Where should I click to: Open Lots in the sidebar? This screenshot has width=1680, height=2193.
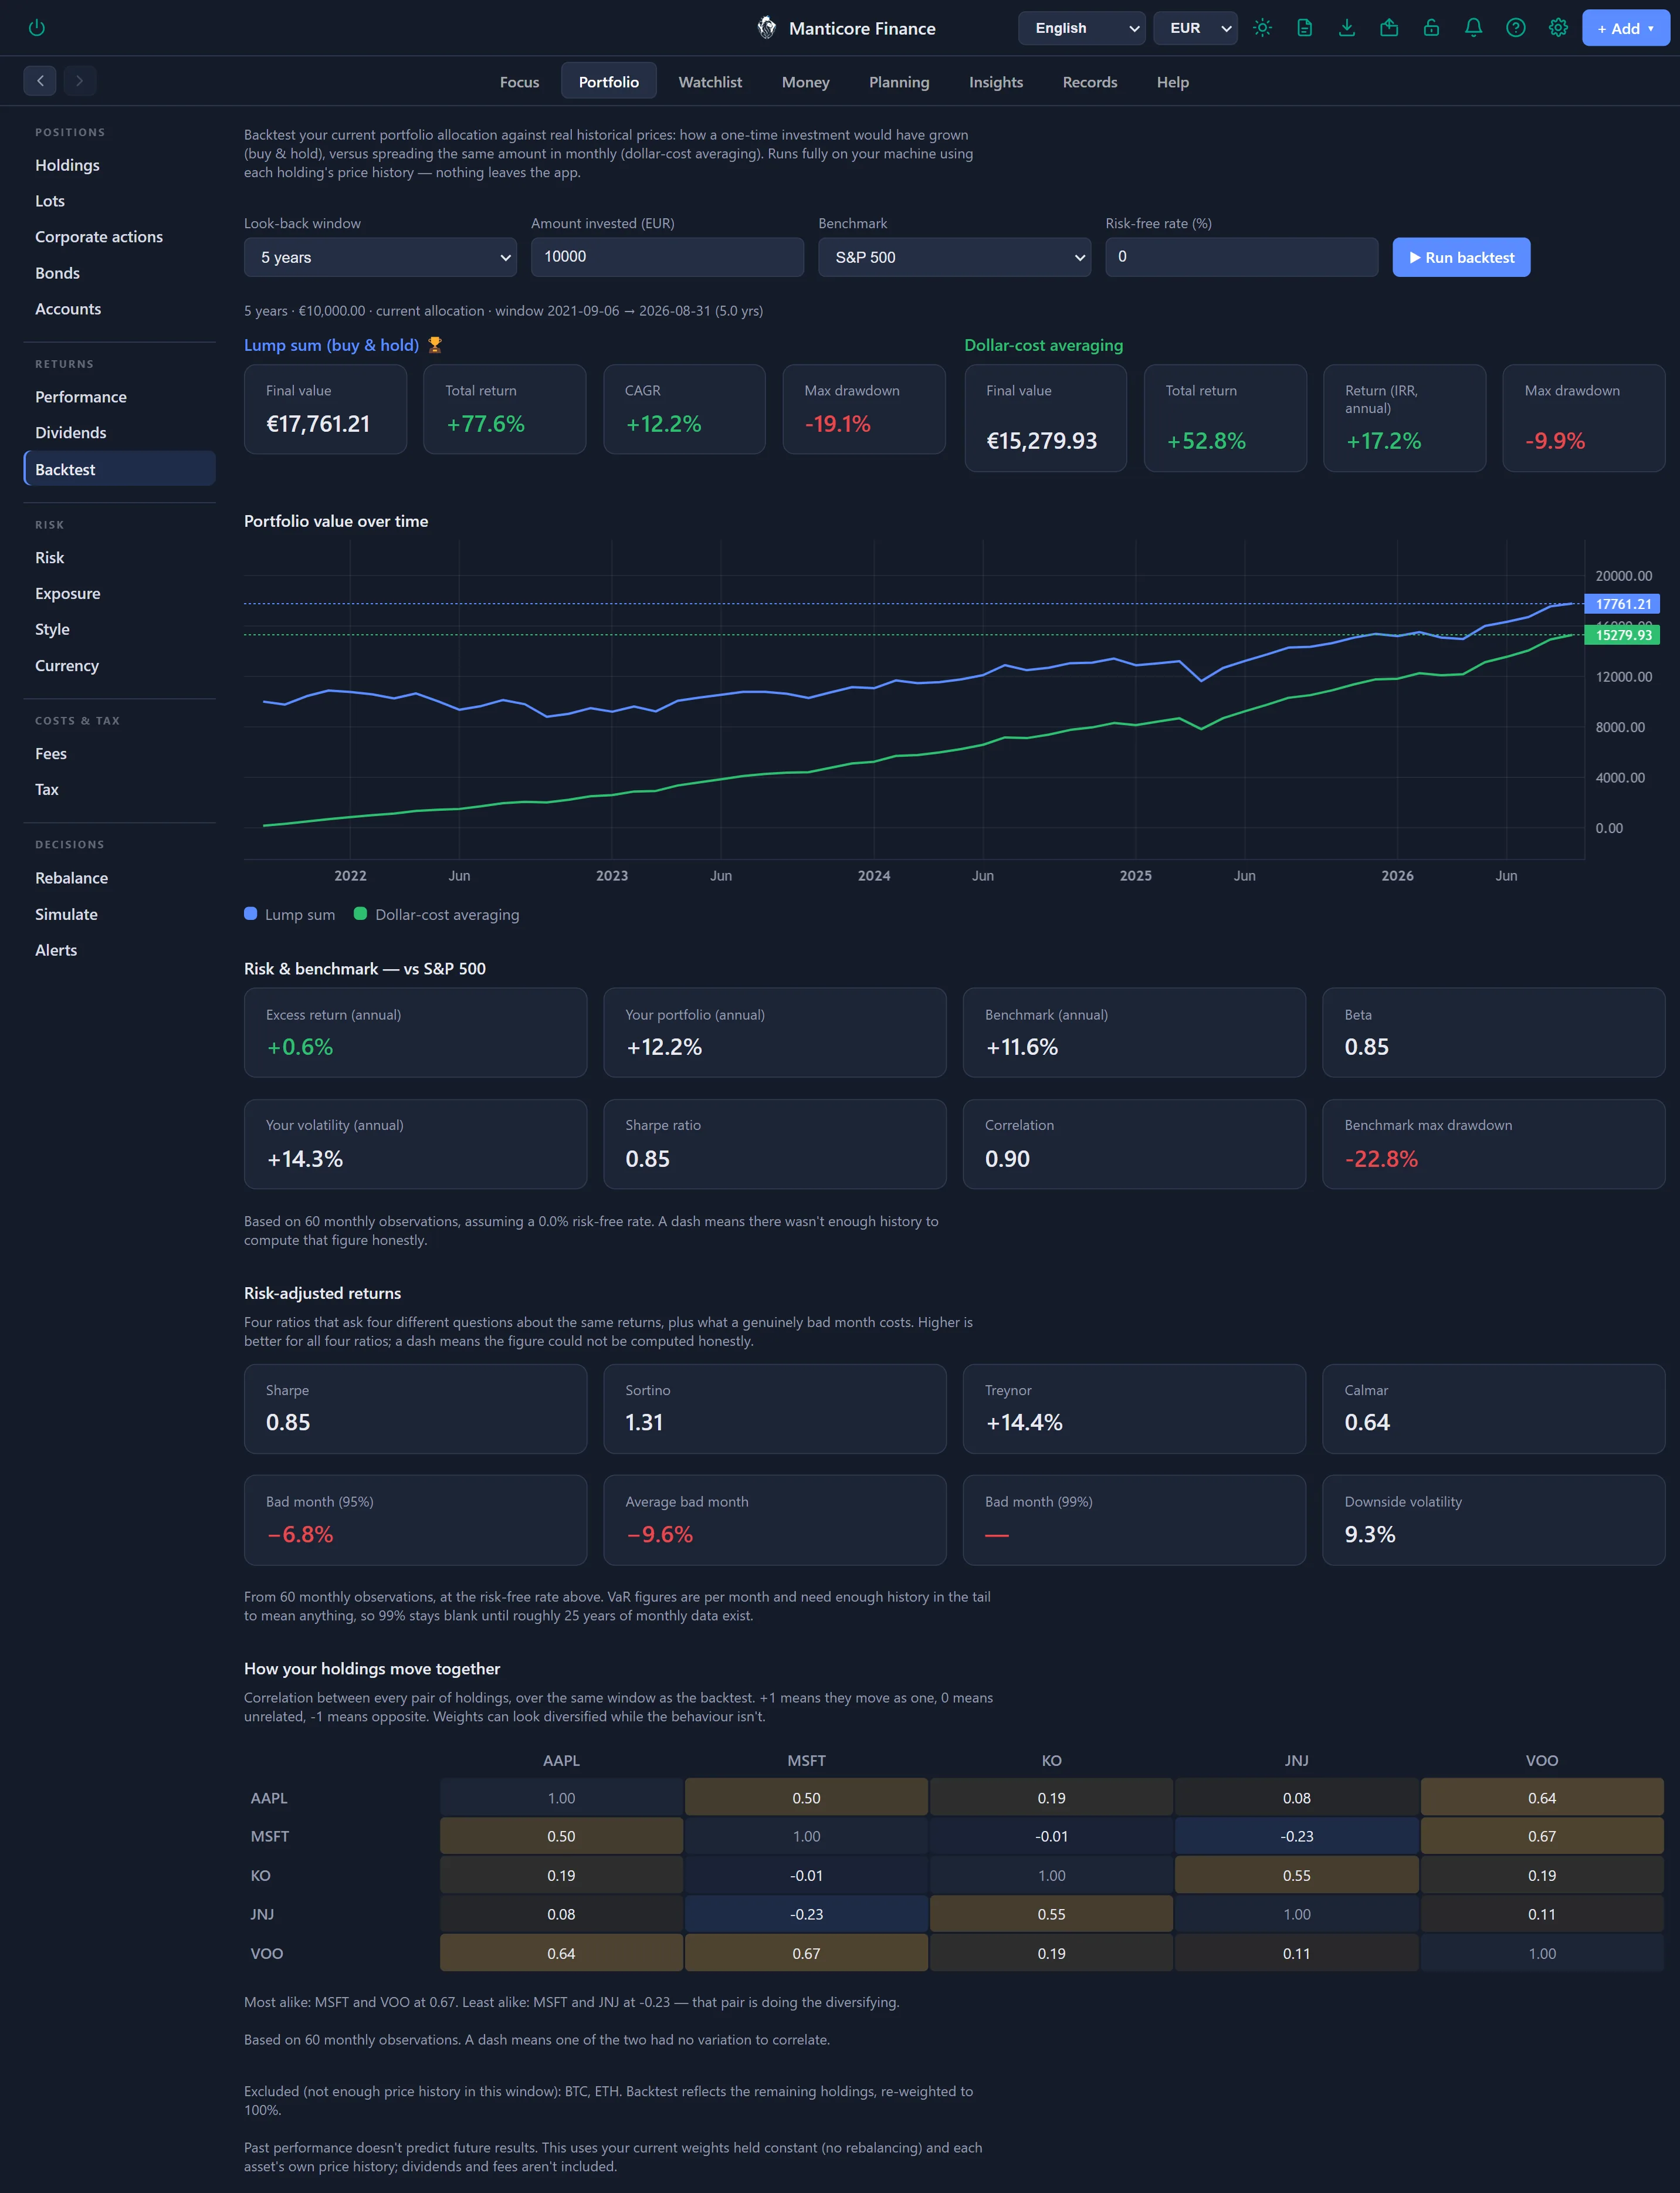click(119, 201)
